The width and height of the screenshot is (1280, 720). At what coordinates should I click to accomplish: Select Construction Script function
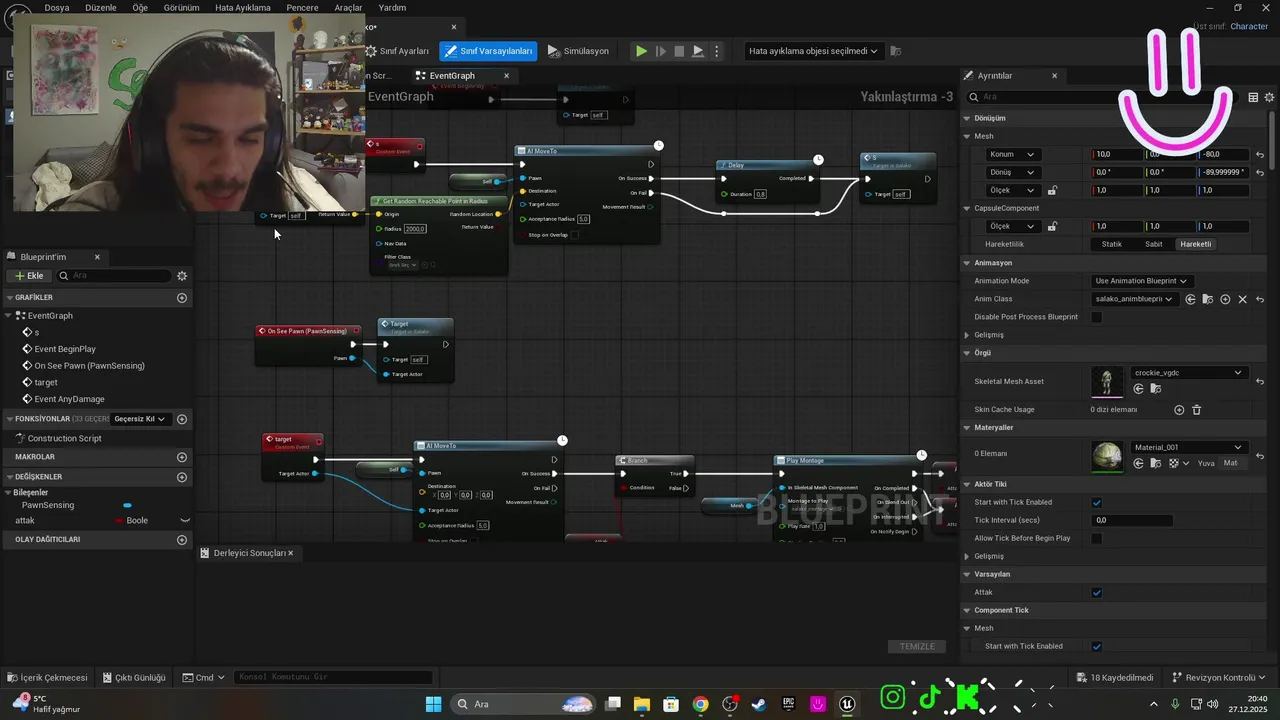(x=64, y=439)
